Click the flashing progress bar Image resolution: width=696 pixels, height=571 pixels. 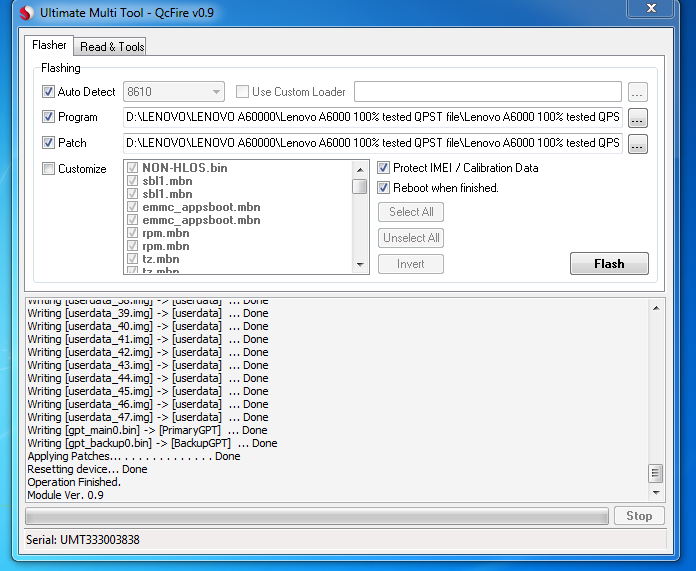pos(317,516)
